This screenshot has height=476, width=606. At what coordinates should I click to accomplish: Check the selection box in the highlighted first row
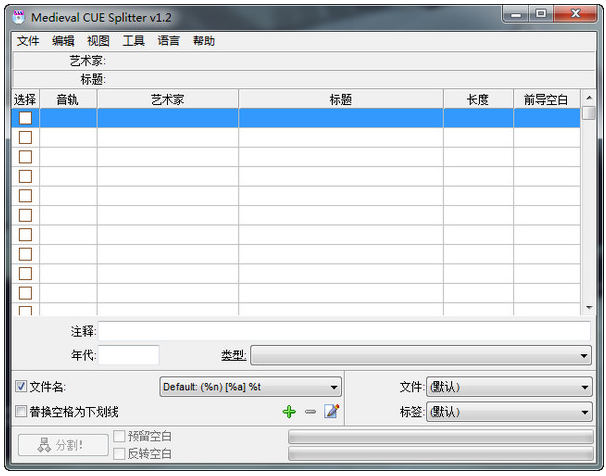click(x=26, y=118)
